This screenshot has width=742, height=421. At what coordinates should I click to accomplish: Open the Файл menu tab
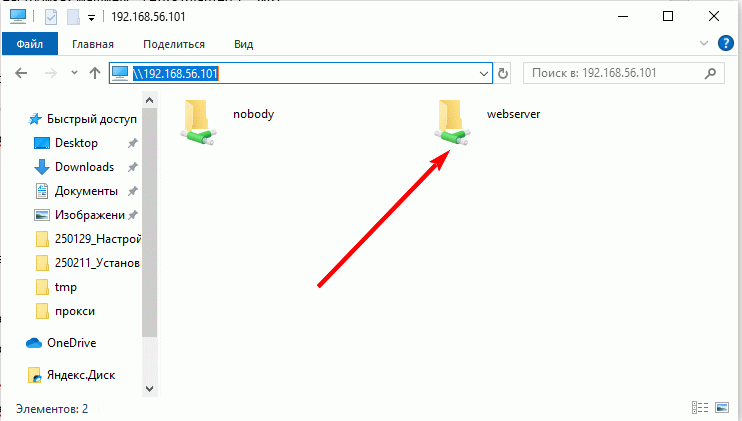[30, 44]
